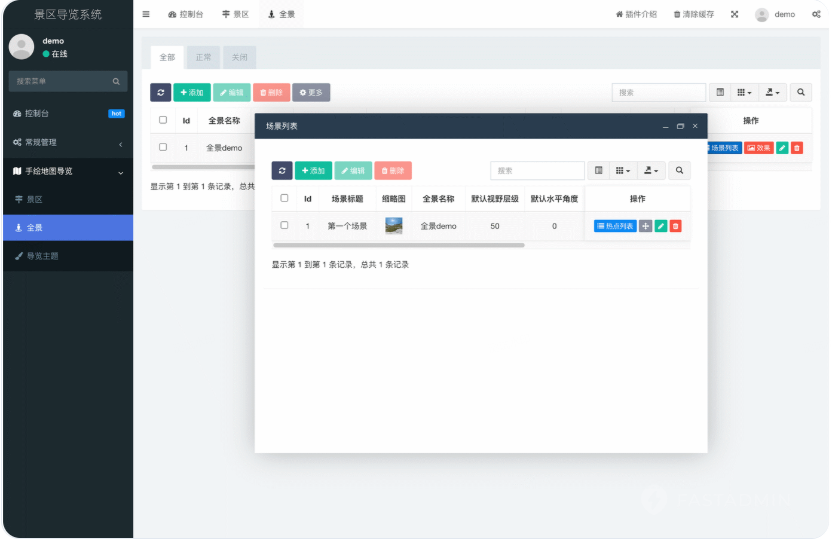Click the 第一个场景 thumbnail image
The height and width of the screenshot is (540, 831).
(394, 226)
